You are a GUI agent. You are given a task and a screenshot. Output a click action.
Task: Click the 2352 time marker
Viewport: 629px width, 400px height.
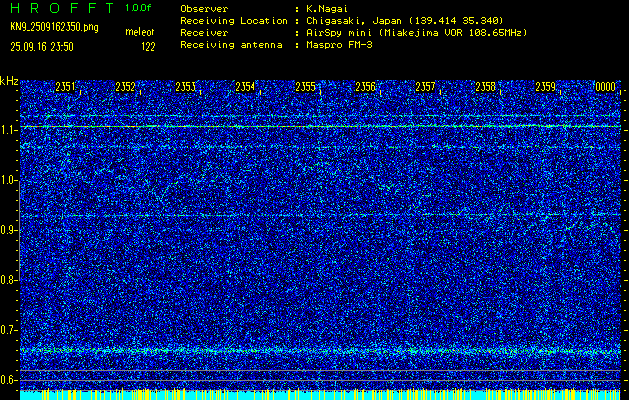tap(125, 87)
